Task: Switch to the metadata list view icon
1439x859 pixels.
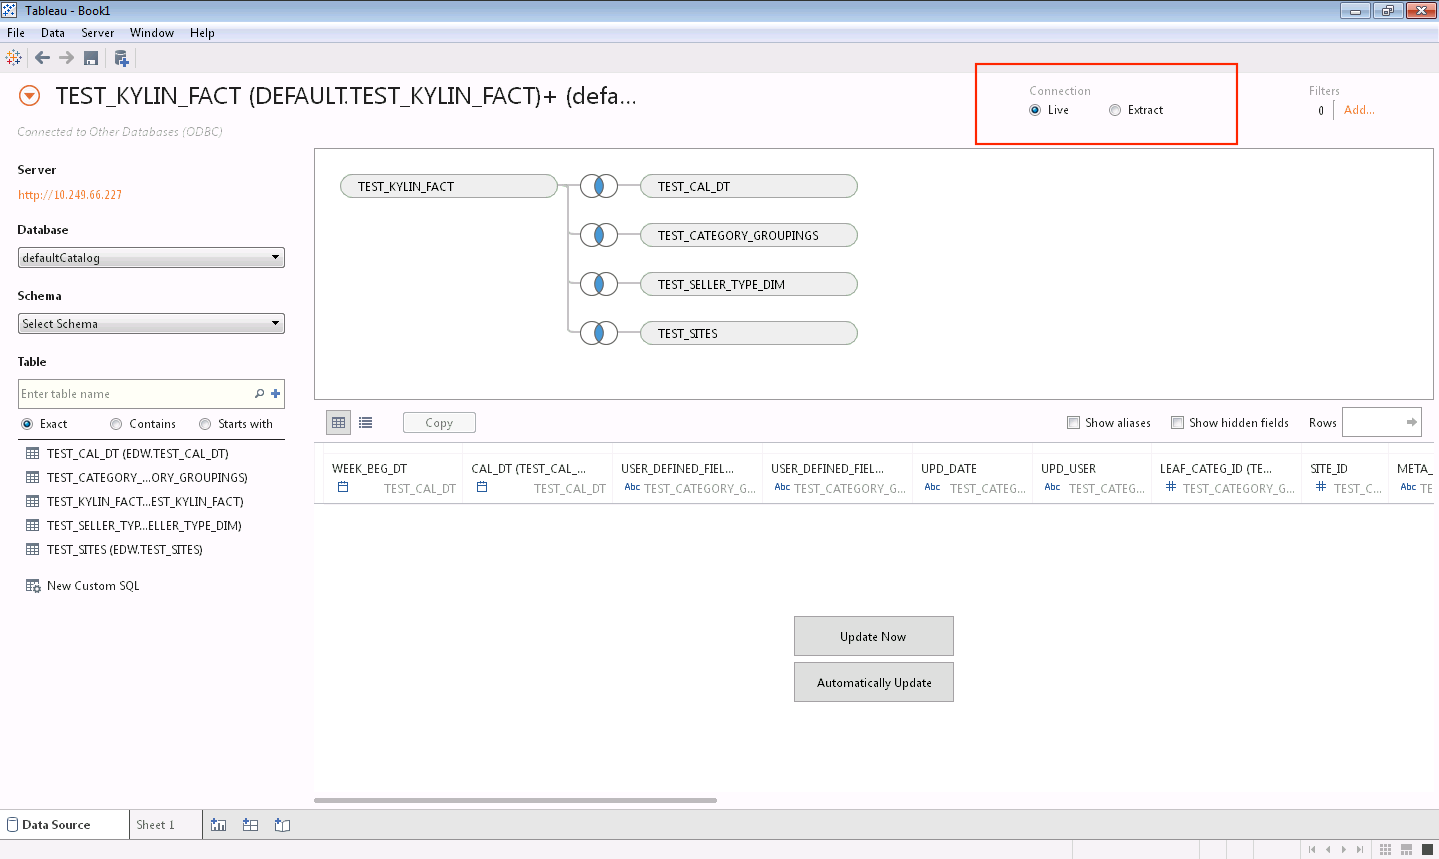Action: (x=366, y=423)
